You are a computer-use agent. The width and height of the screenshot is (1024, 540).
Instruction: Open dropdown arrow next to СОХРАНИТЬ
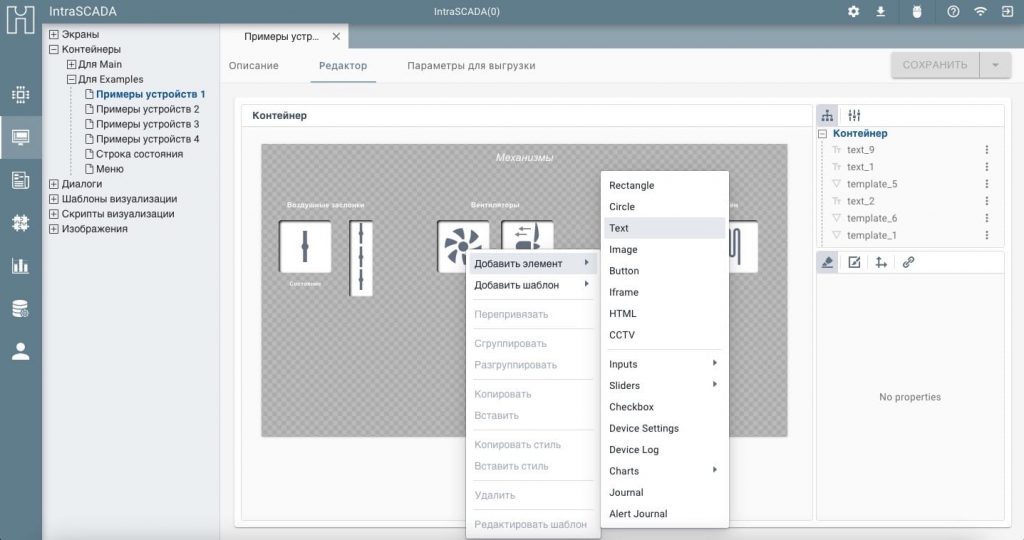pos(995,65)
